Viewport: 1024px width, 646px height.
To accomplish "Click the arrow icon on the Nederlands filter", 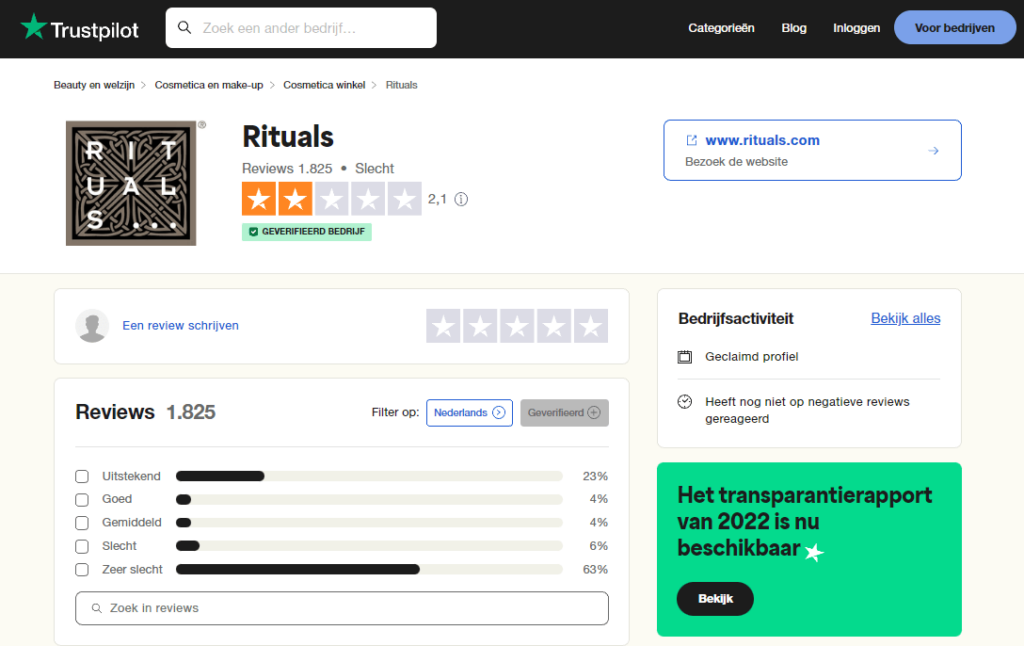I will click(499, 413).
